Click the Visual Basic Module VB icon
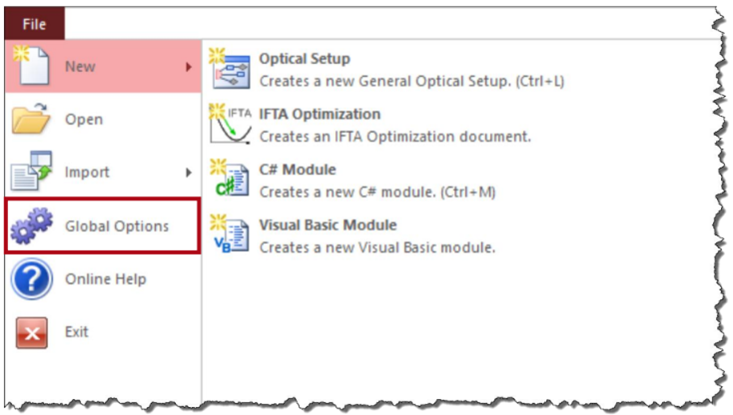 pos(230,234)
